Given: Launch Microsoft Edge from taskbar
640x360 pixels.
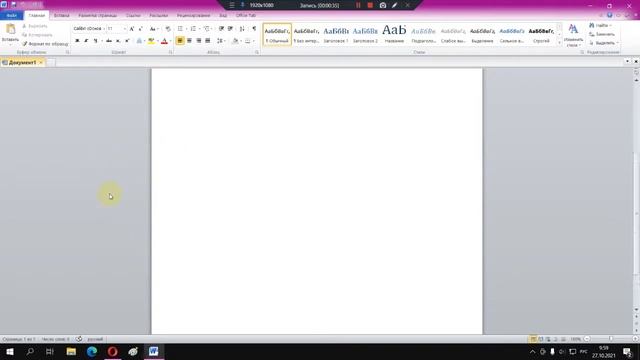Looking at the screenshot, I should click(x=92, y=351).
